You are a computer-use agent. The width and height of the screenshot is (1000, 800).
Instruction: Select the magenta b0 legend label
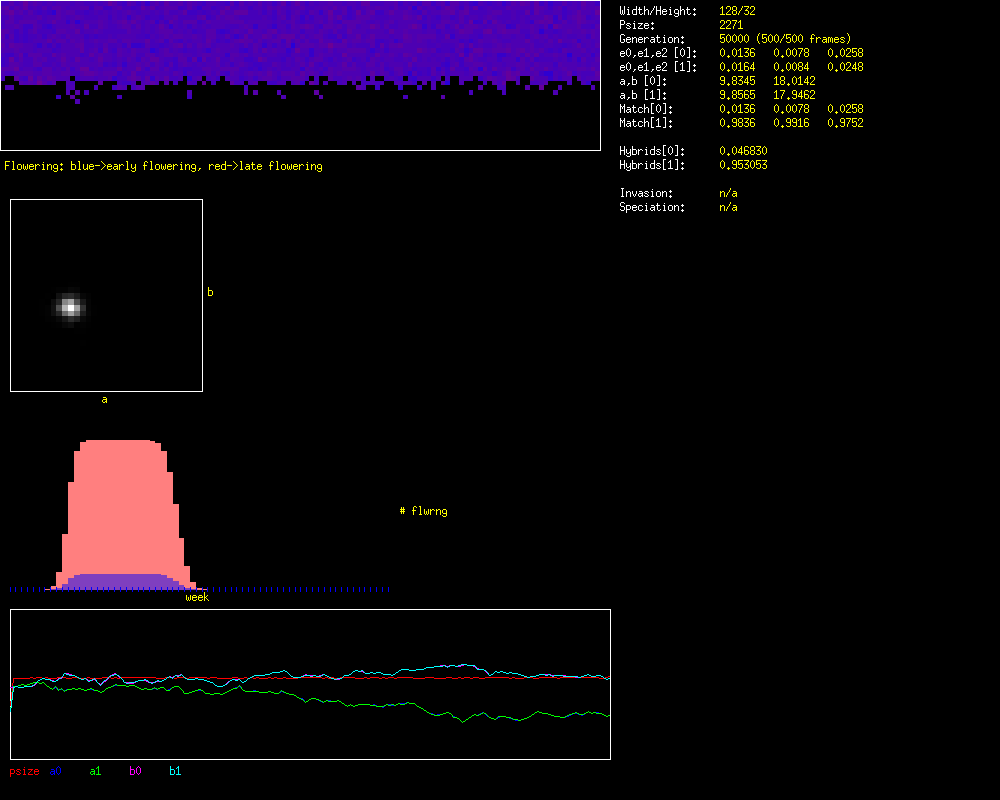click(135, 771)
